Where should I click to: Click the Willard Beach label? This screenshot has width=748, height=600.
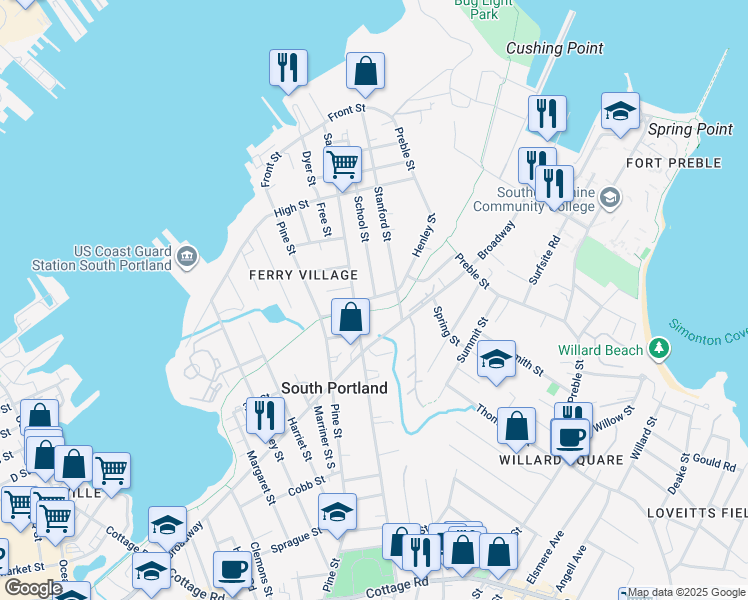point(601,350)
